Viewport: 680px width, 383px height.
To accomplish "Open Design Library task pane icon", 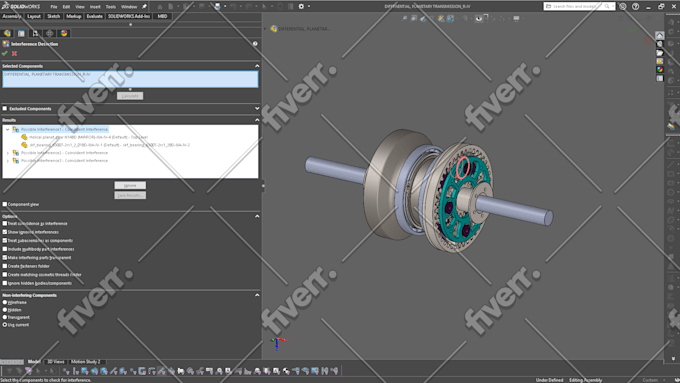I will (x=660, y=44).
